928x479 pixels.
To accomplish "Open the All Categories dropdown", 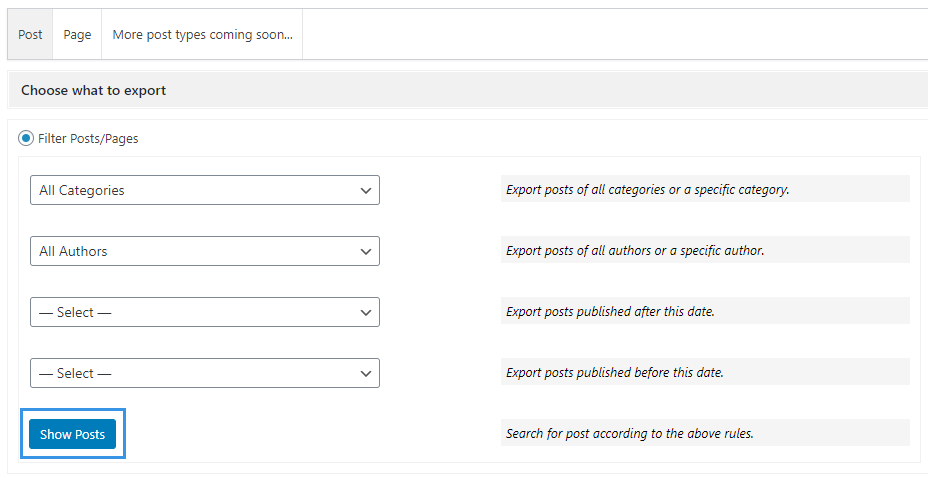I will coord(205,190).
